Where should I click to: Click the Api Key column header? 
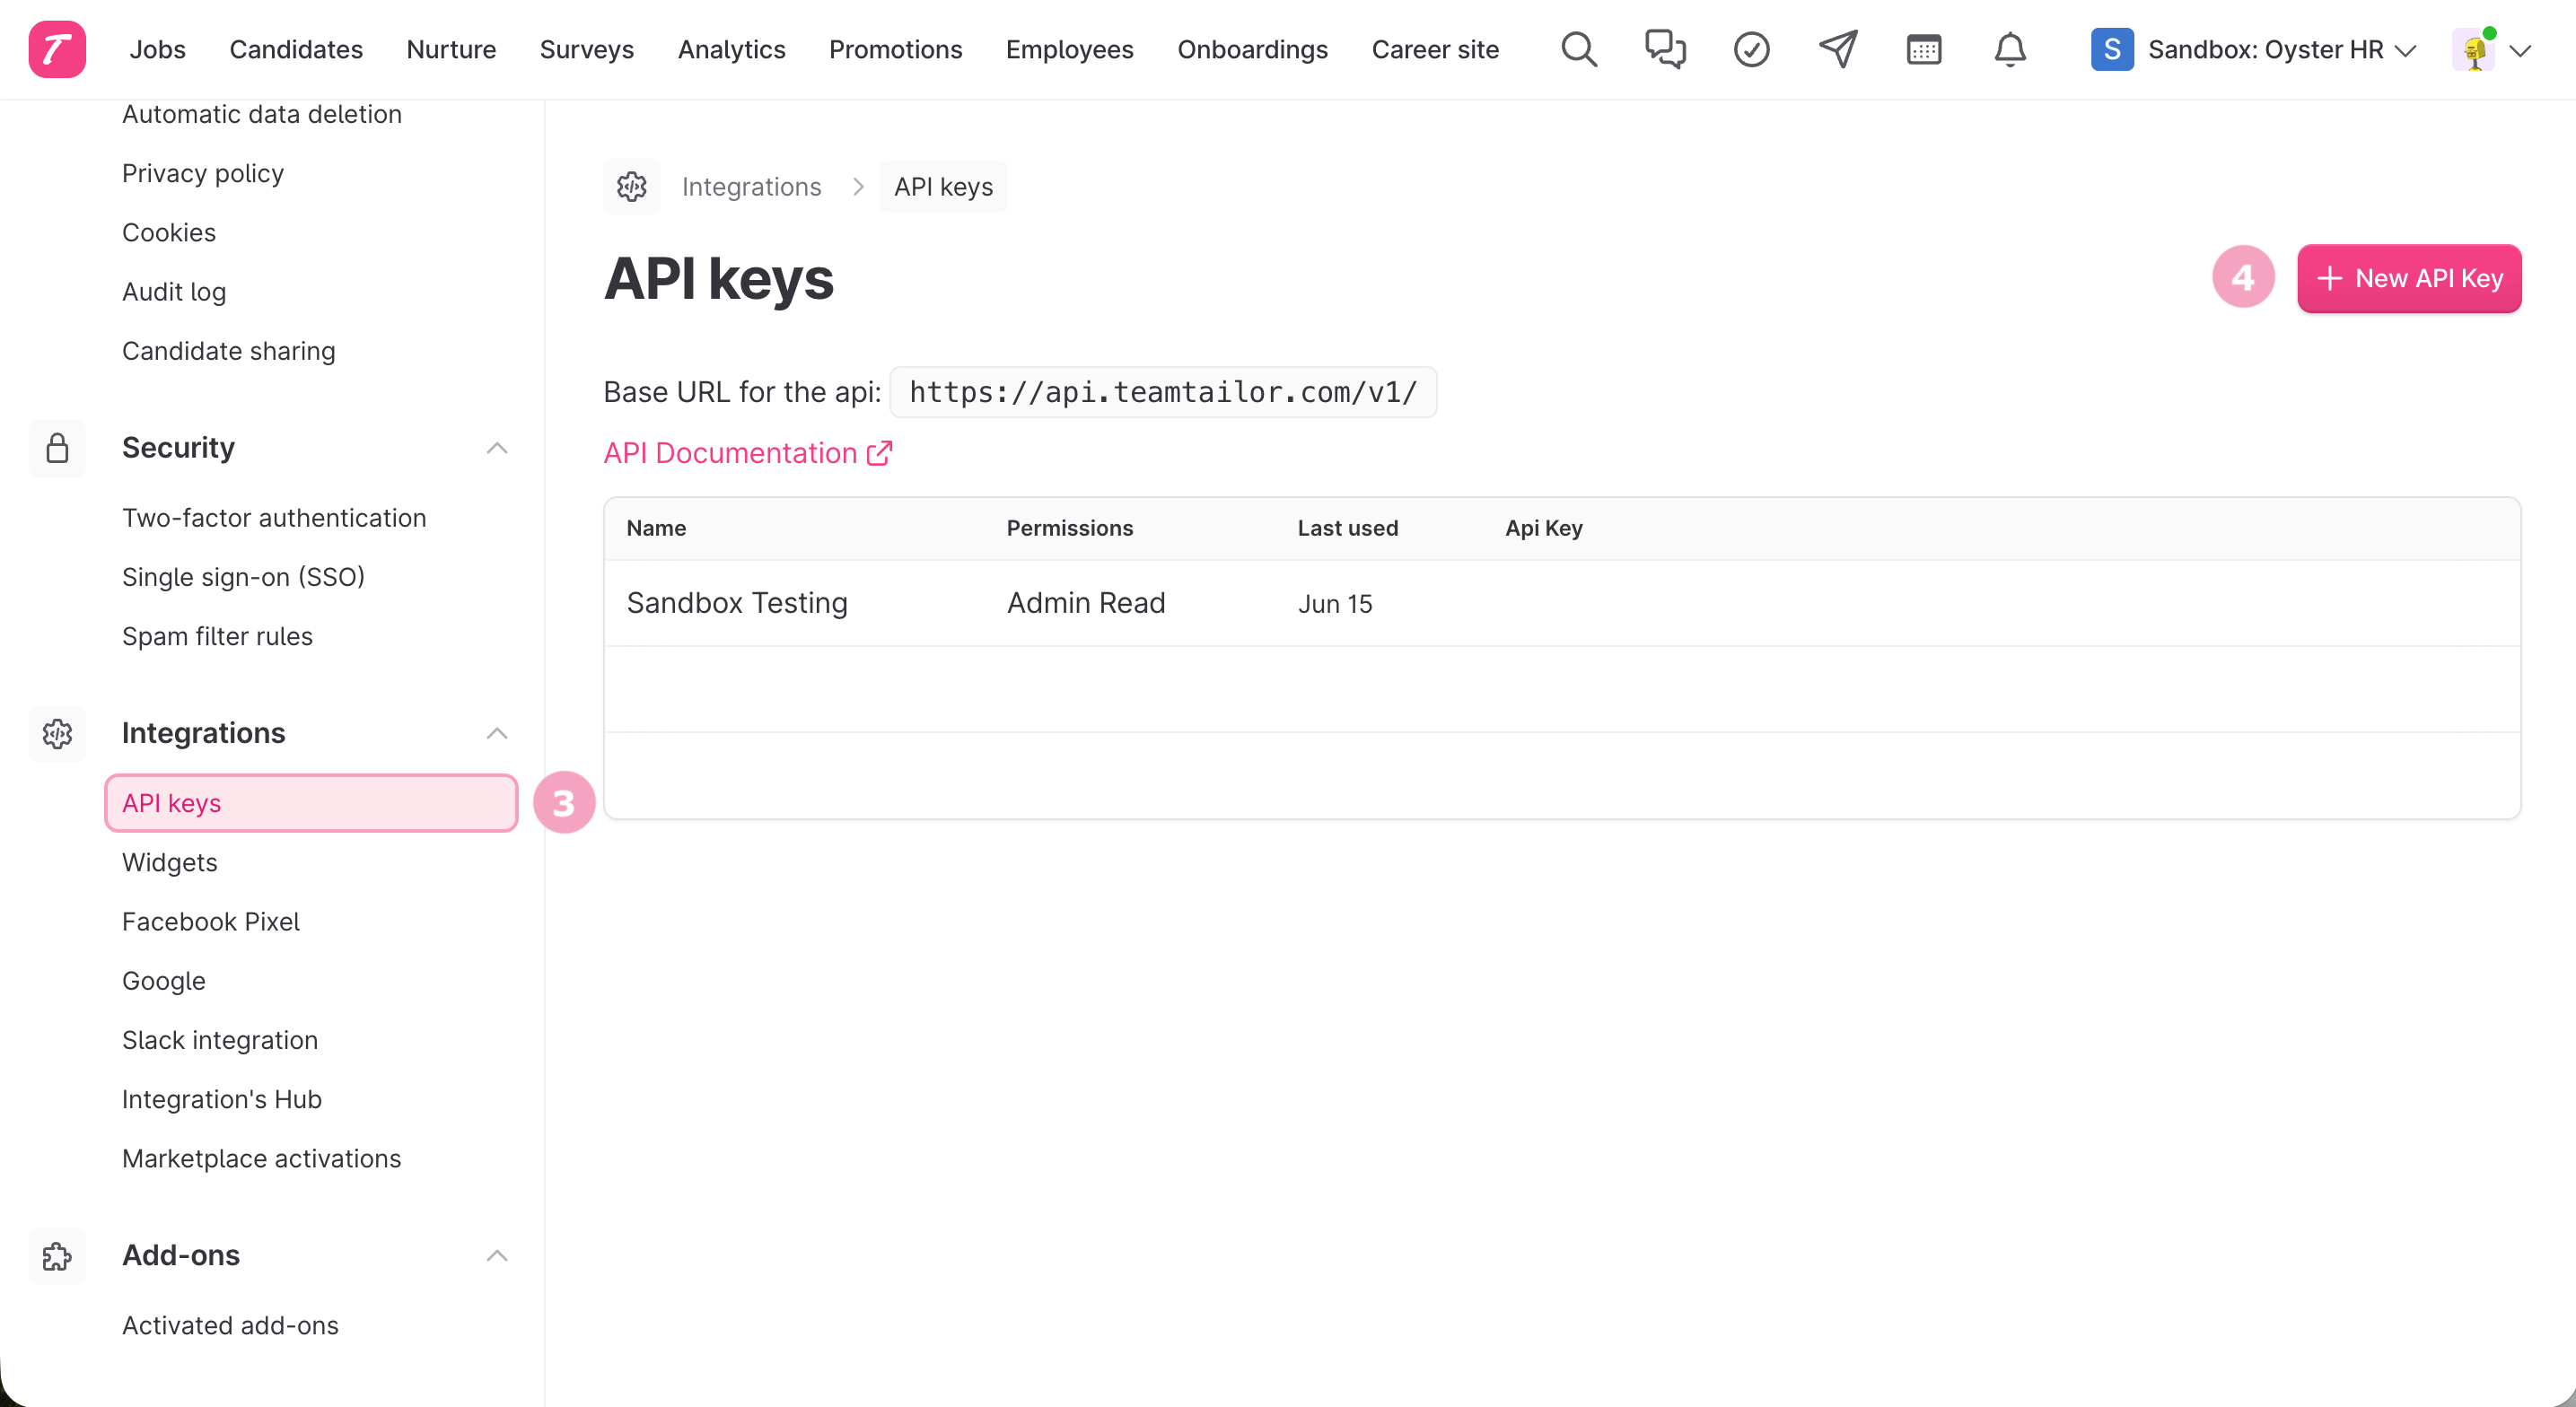pyautogui.click(x=1544, y=528)
